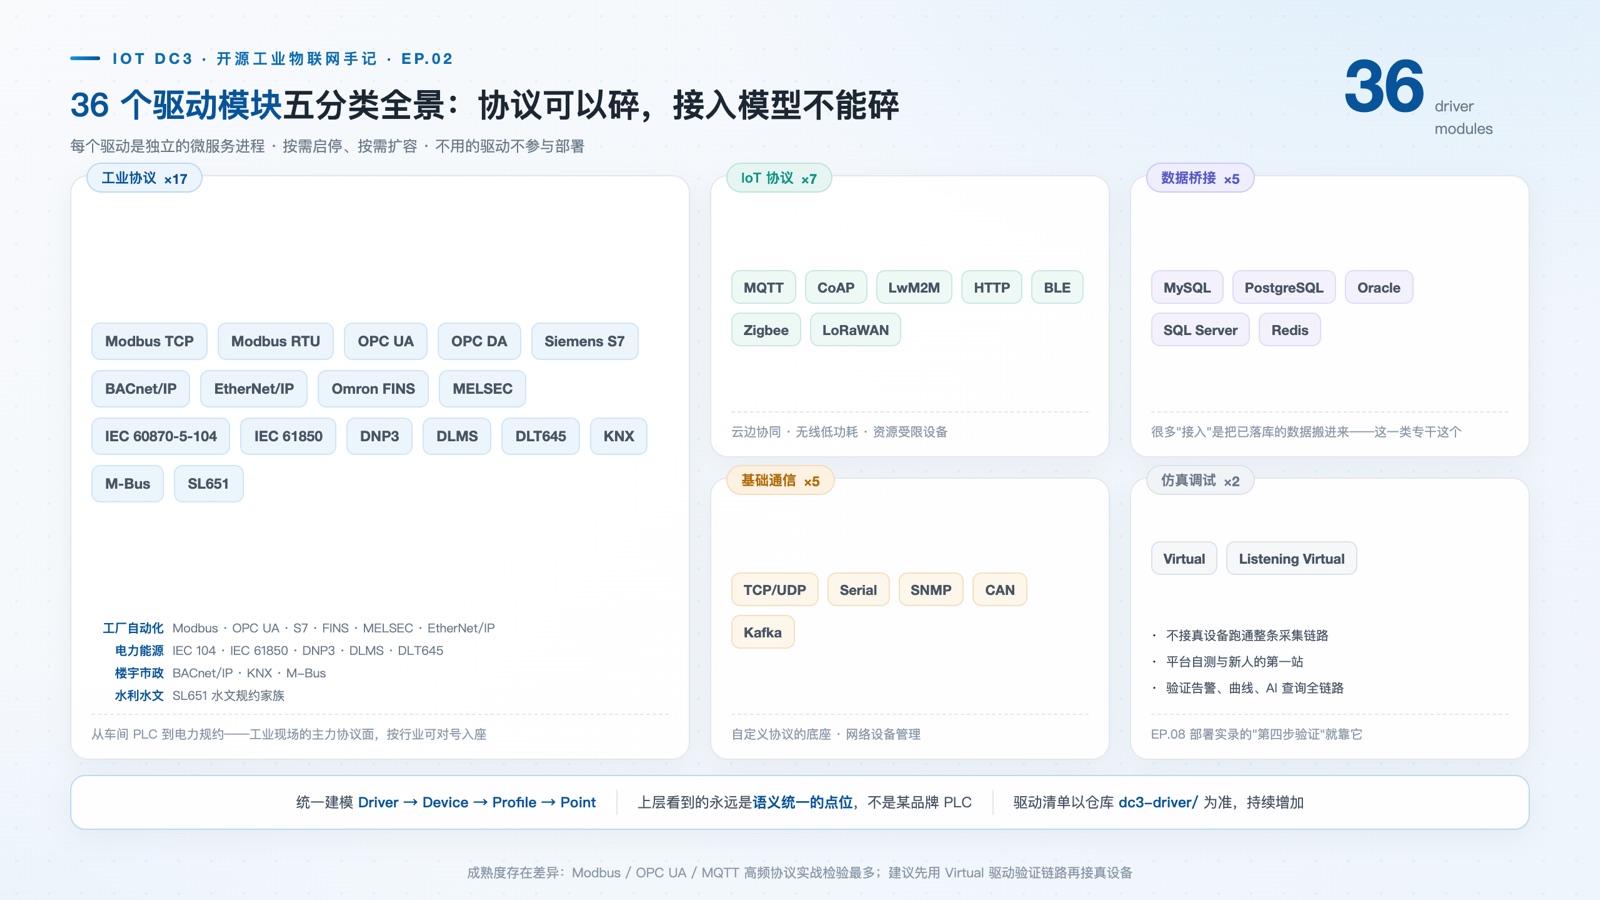
Task: Click the SL651 chip
Action: point(208,484)
